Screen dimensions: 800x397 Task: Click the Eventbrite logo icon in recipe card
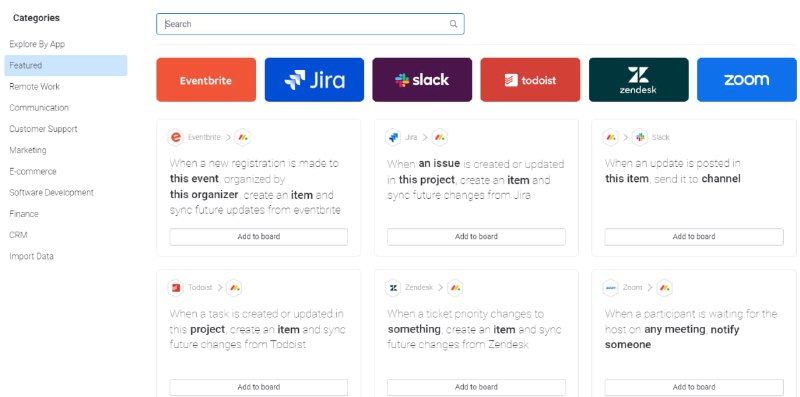point(176,137)
